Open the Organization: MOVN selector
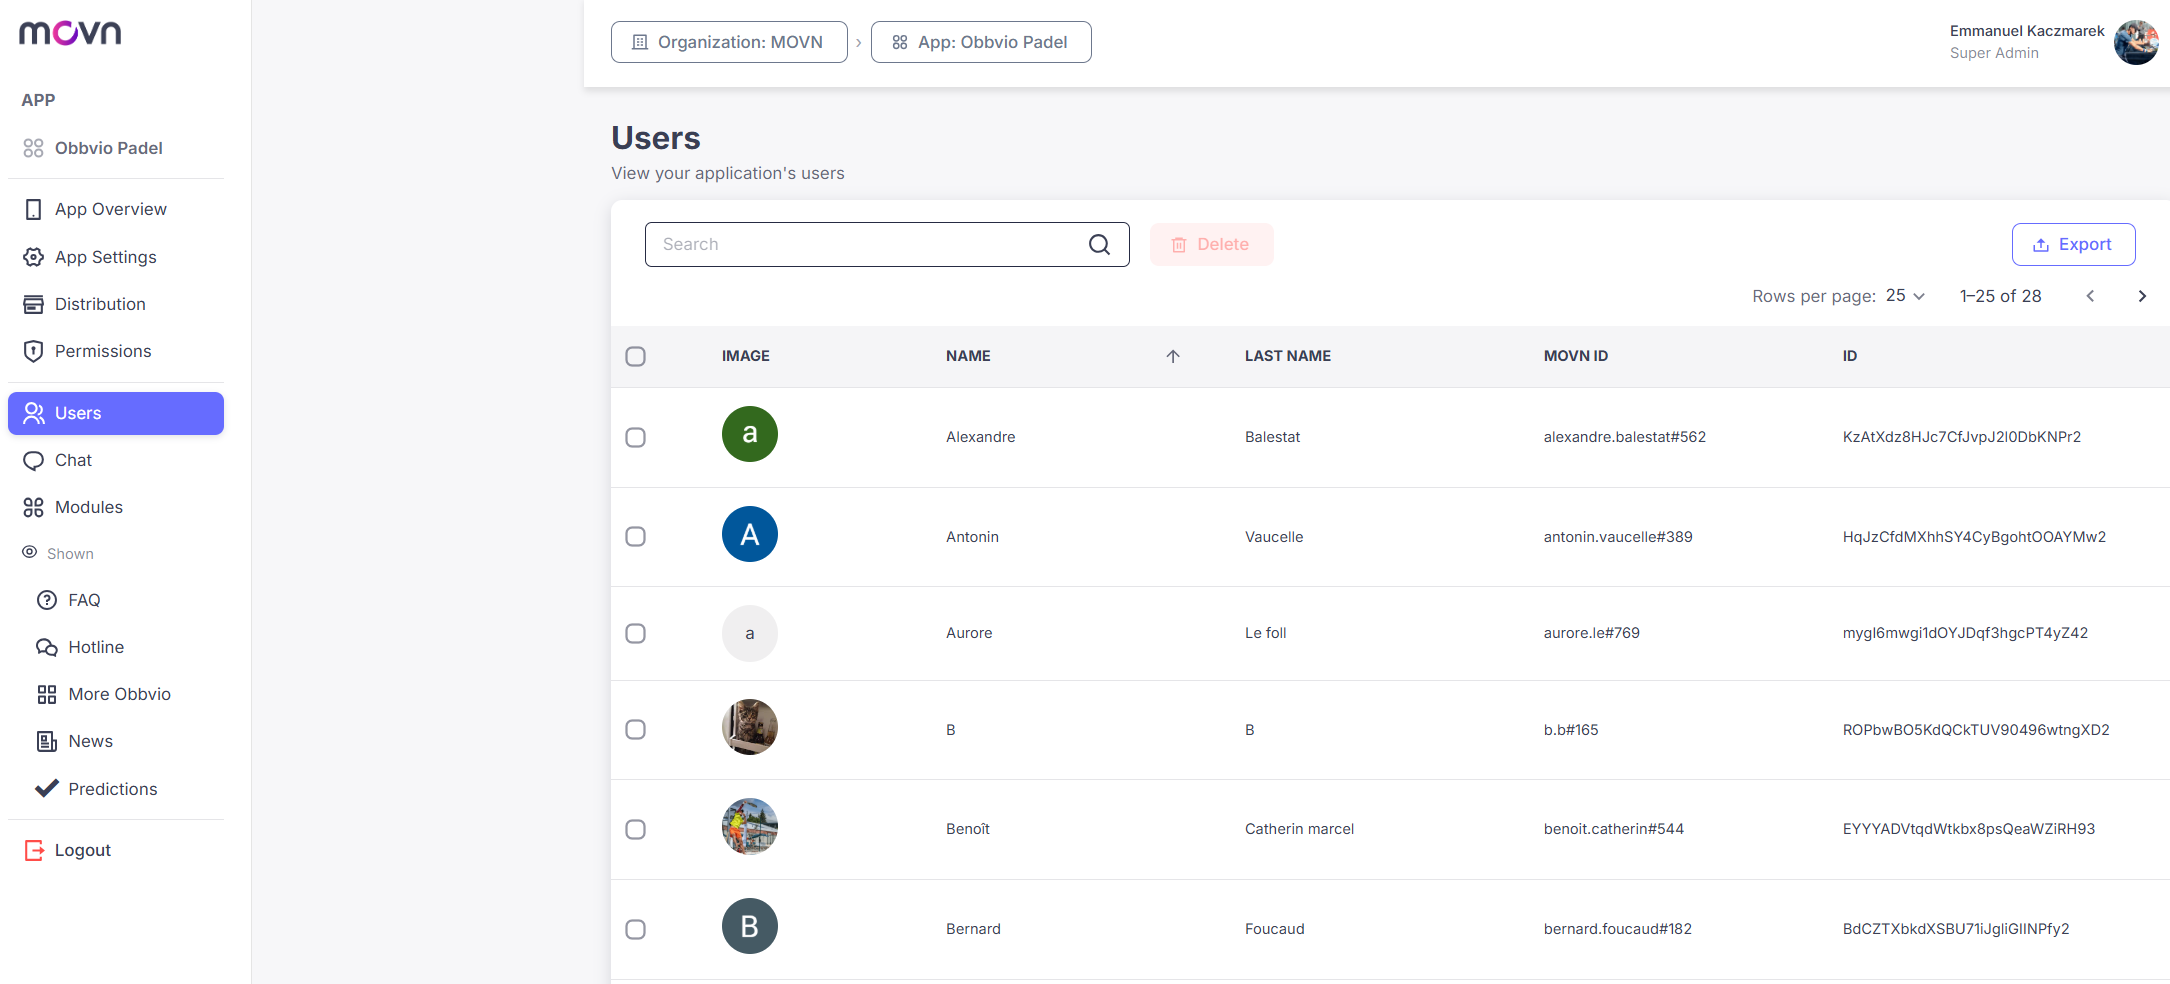This screenshot has width=2170, height=984. point(729,42)
